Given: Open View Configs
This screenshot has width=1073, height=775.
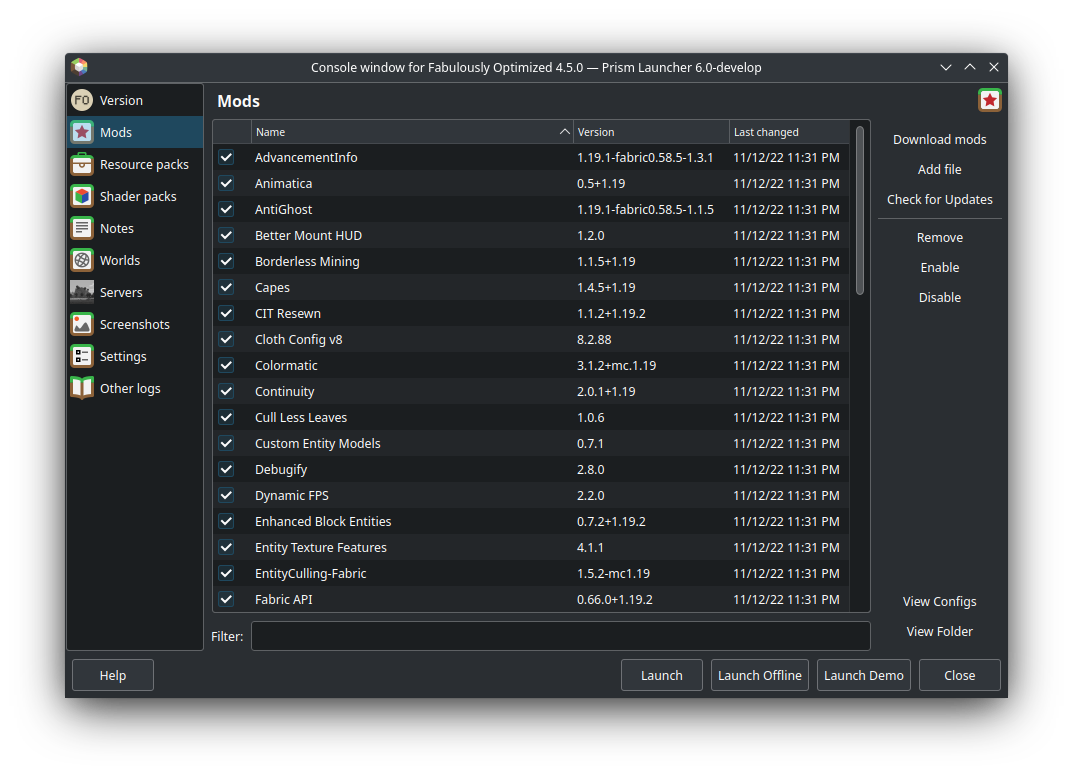Looking at the screenshot, I should click(x=940, y=601).
